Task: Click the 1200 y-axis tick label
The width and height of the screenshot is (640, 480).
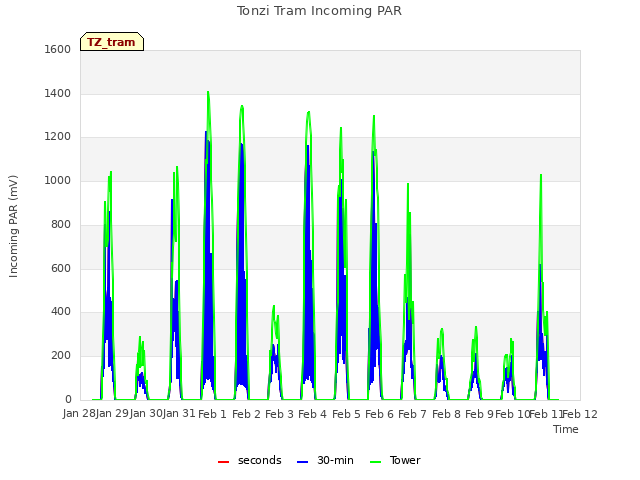Action: point(58,137)
